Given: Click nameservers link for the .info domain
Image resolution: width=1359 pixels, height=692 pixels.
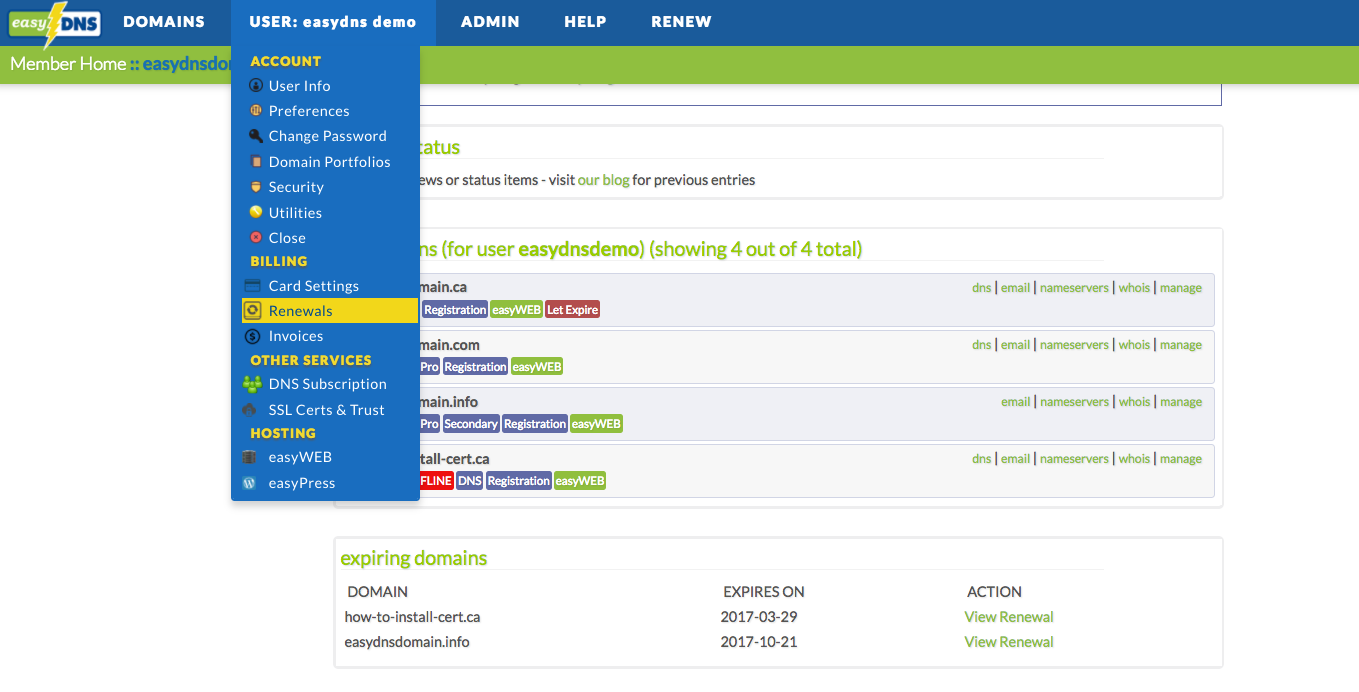Looking at the screenshot, I should coord(1074,401).
